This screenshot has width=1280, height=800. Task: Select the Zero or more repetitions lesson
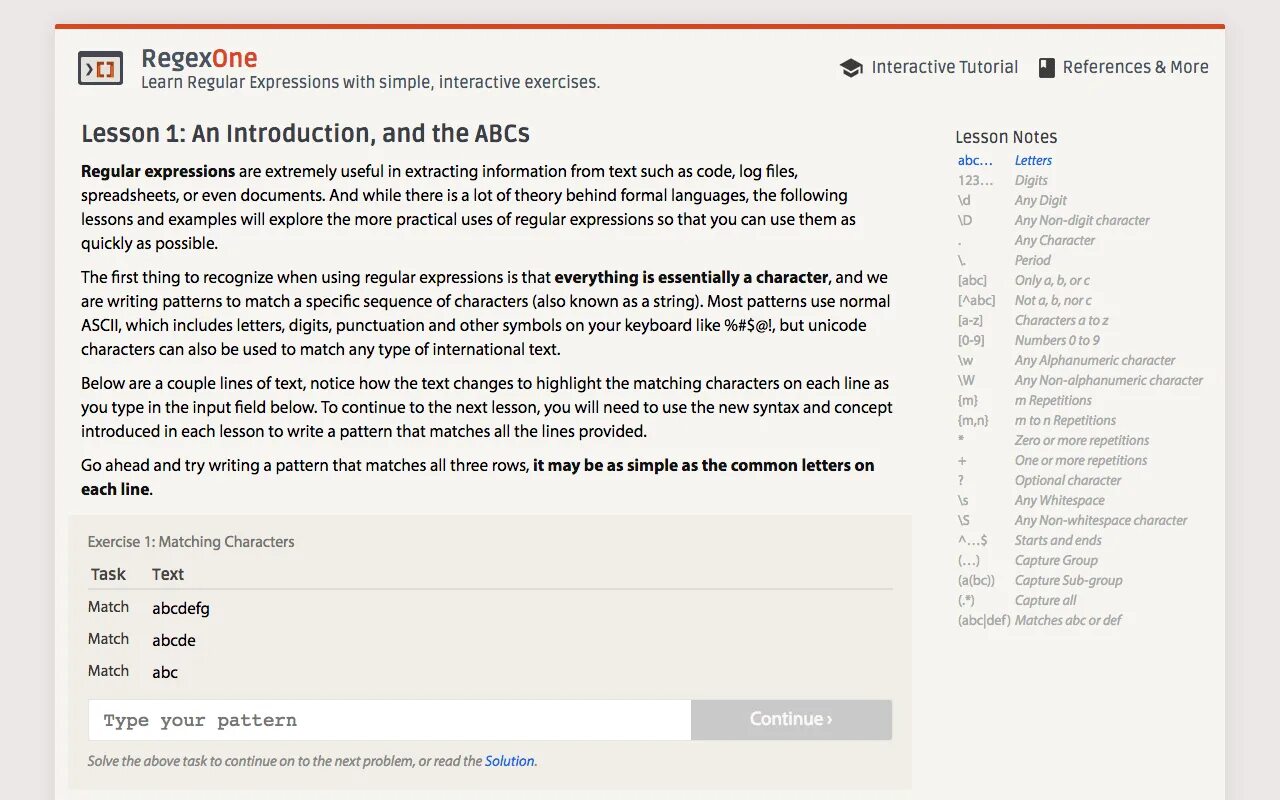point(1081,440)
